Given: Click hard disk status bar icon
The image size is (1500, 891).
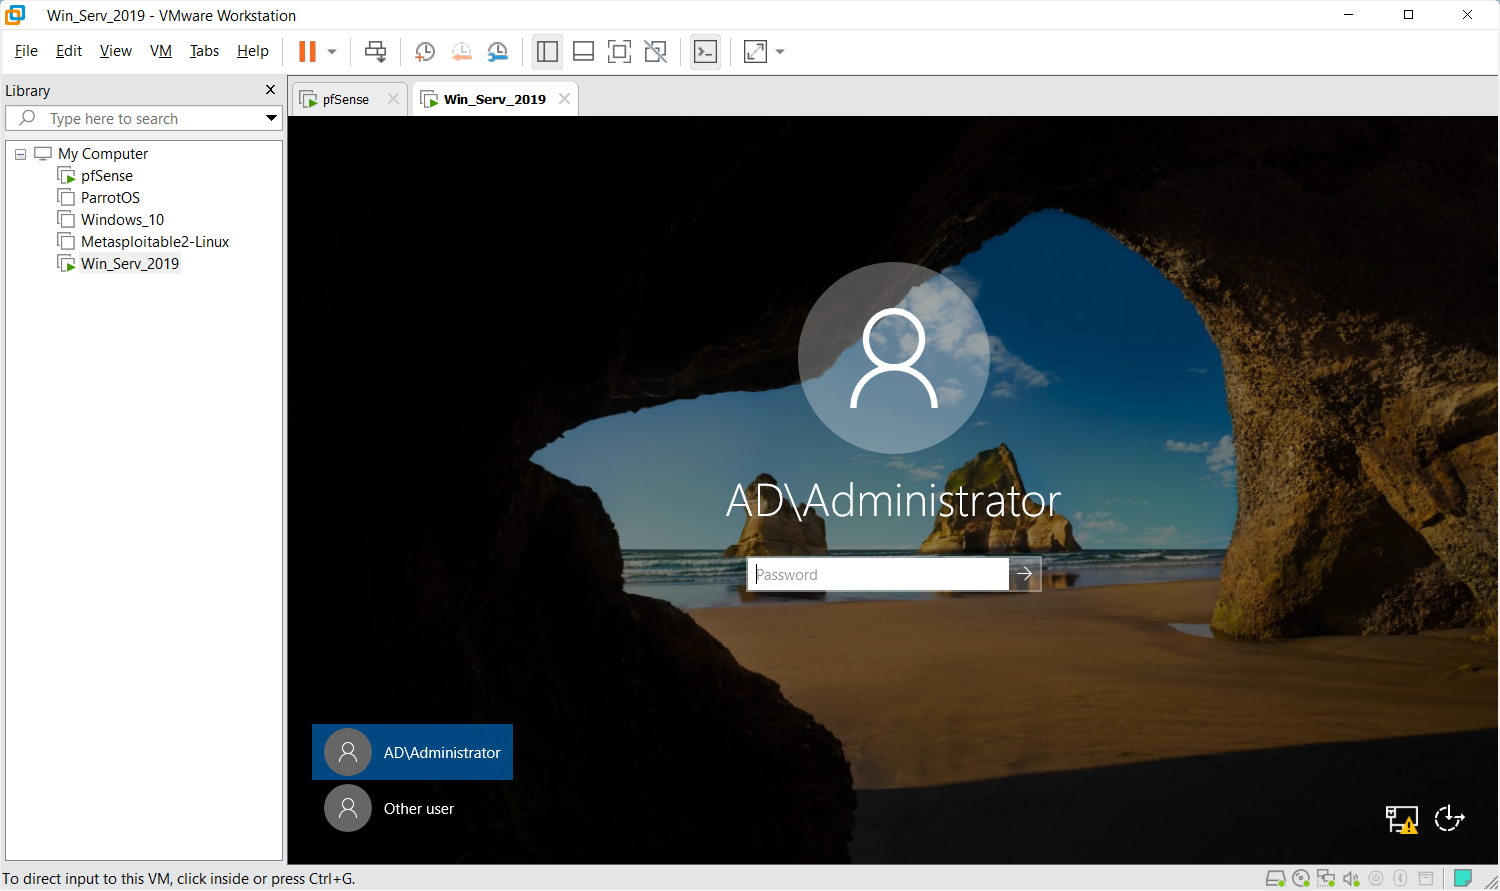Looking at the screenshot, I should [1276, 878].
